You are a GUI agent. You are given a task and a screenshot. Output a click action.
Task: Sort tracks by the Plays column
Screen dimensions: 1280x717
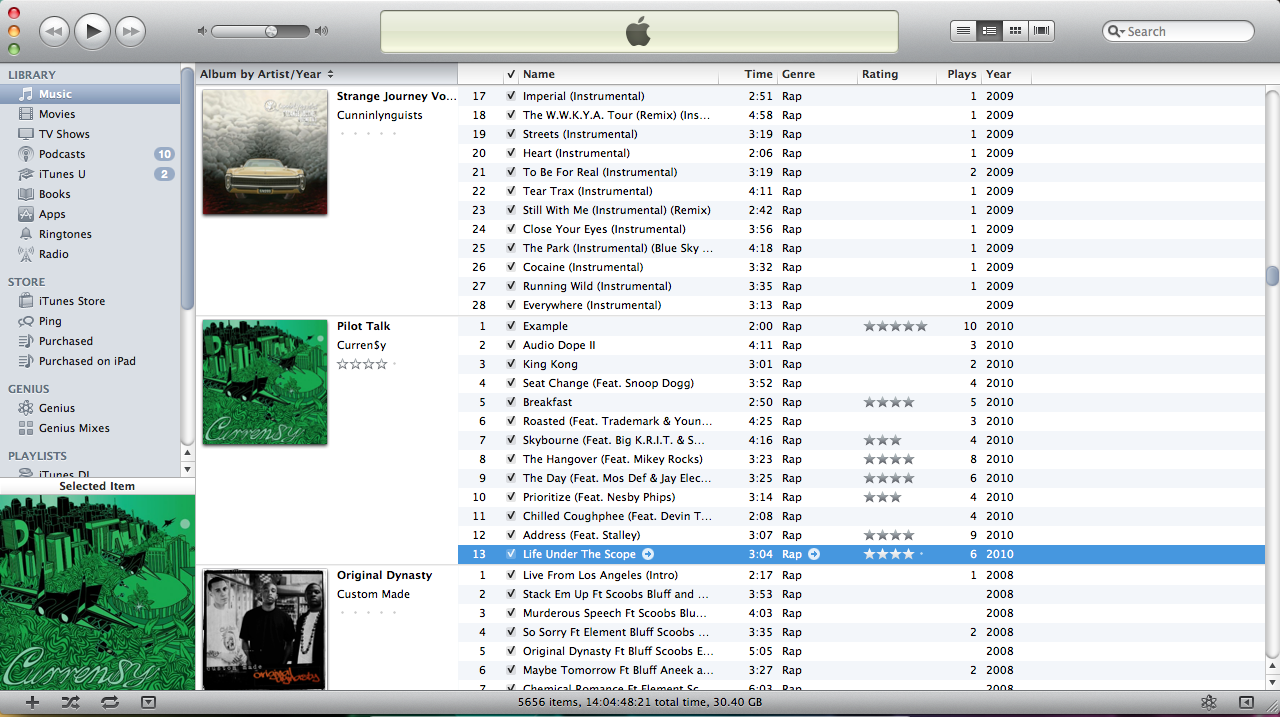(x=961, y=74)
